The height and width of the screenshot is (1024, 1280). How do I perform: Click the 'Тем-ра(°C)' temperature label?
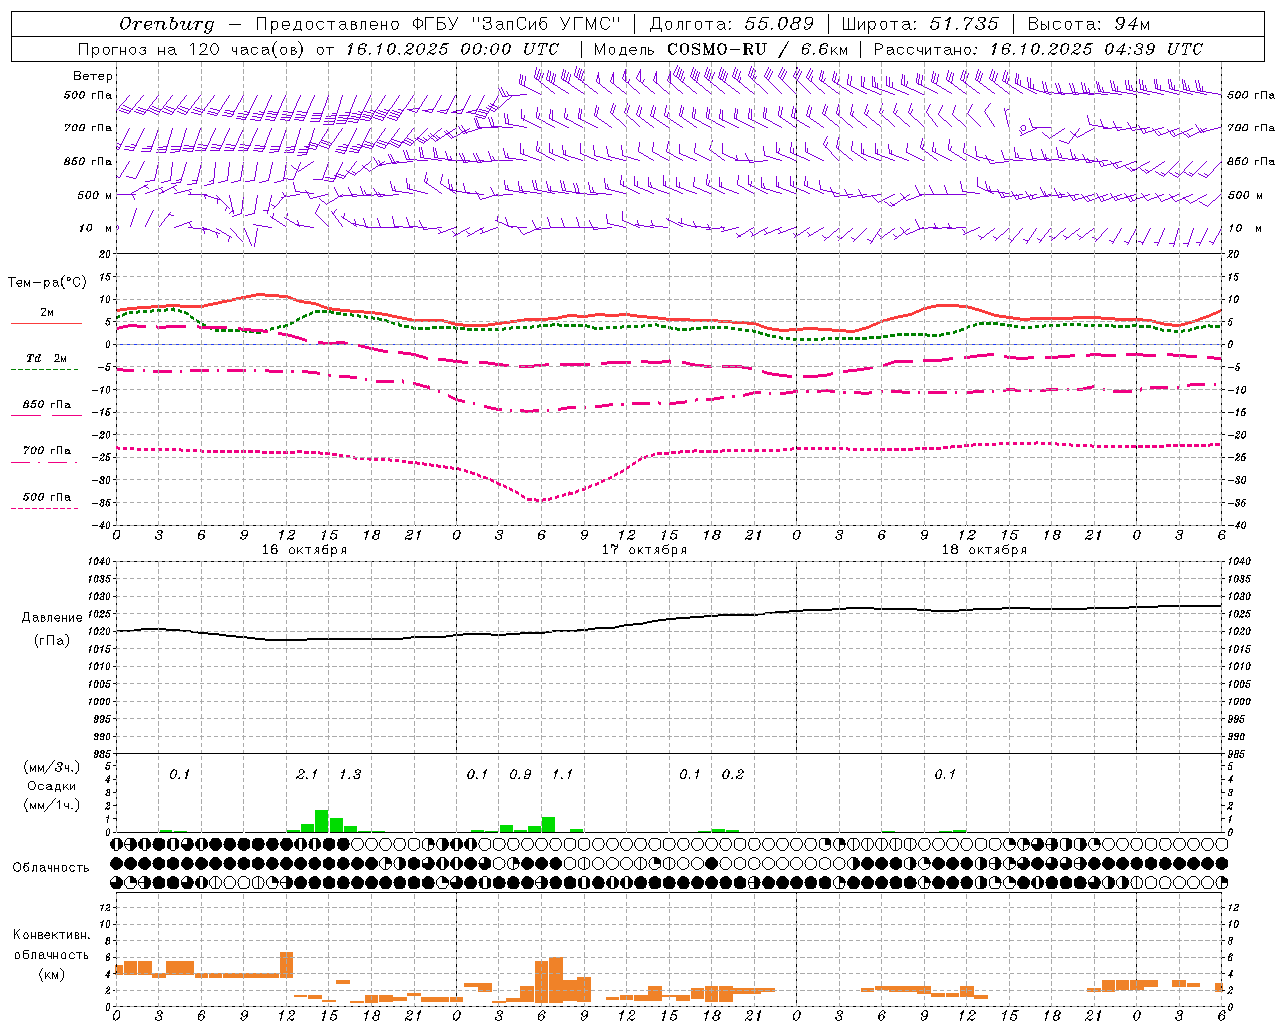click(47, 283)
